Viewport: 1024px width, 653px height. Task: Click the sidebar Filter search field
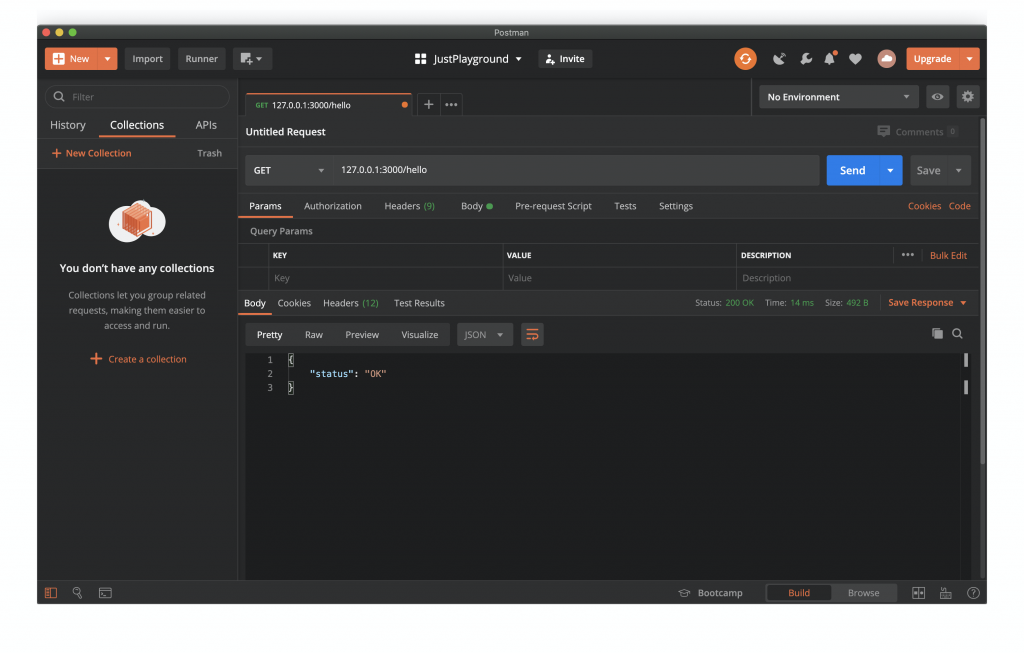[137, 97]
